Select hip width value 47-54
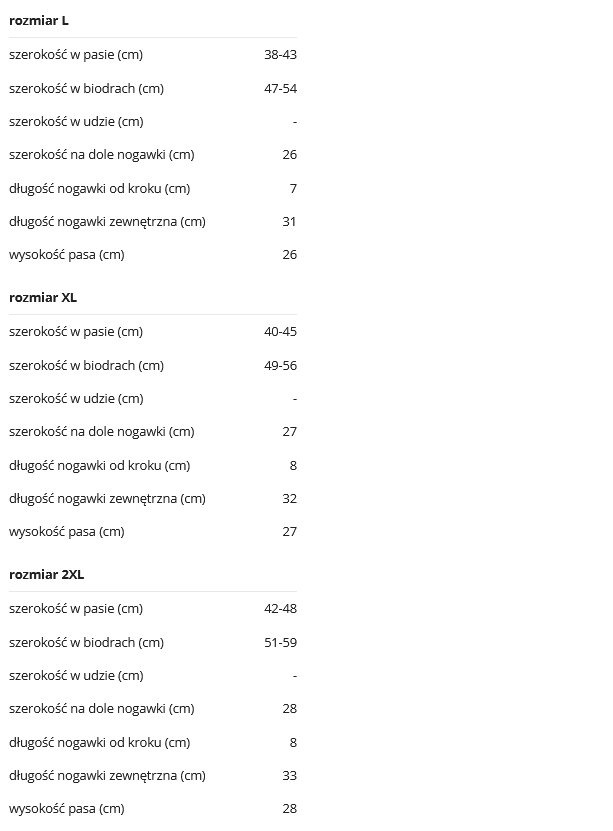 click(280, 88)
